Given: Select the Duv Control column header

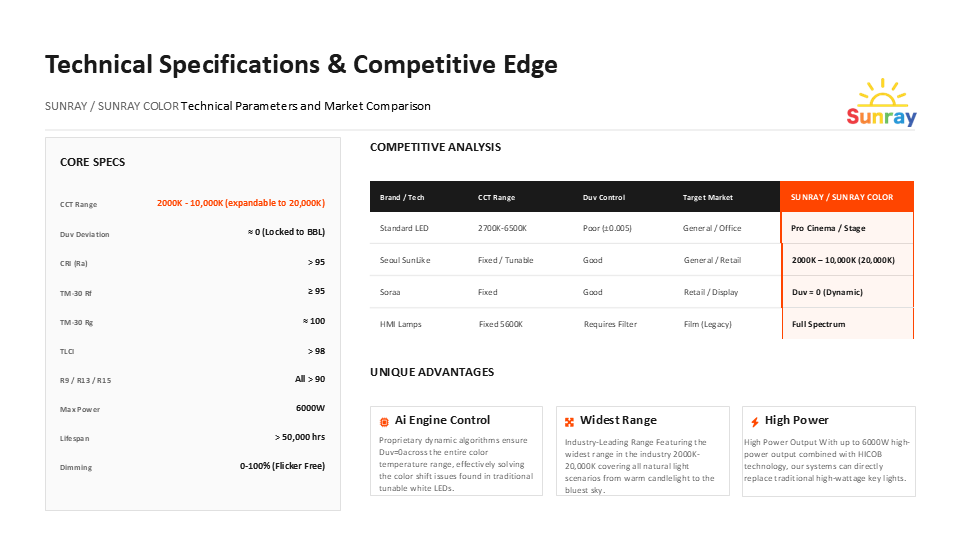Looking at the screenshot, I should pyautogui.click(x=604, y=197).
